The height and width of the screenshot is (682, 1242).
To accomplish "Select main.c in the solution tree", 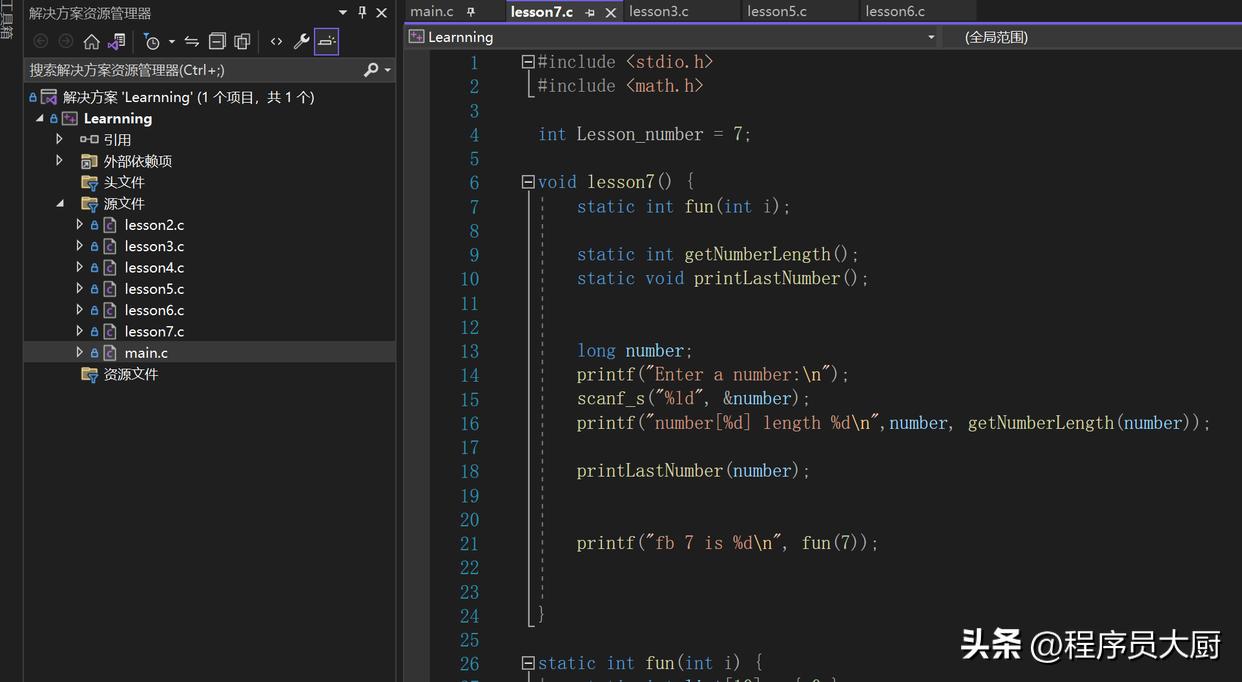I will (146, 353).
